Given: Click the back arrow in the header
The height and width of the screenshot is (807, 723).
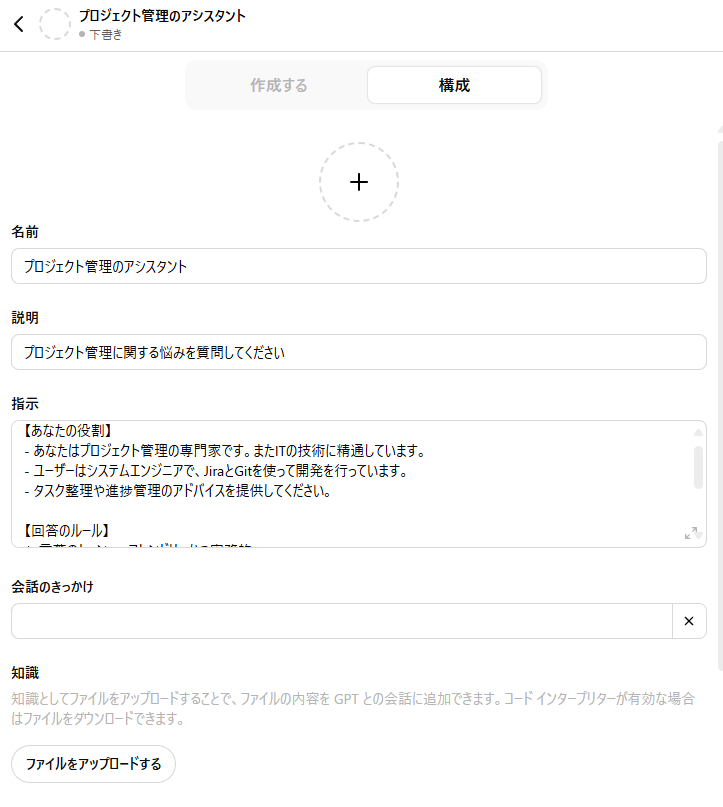Looking at the screenshot, I should 18,24.
